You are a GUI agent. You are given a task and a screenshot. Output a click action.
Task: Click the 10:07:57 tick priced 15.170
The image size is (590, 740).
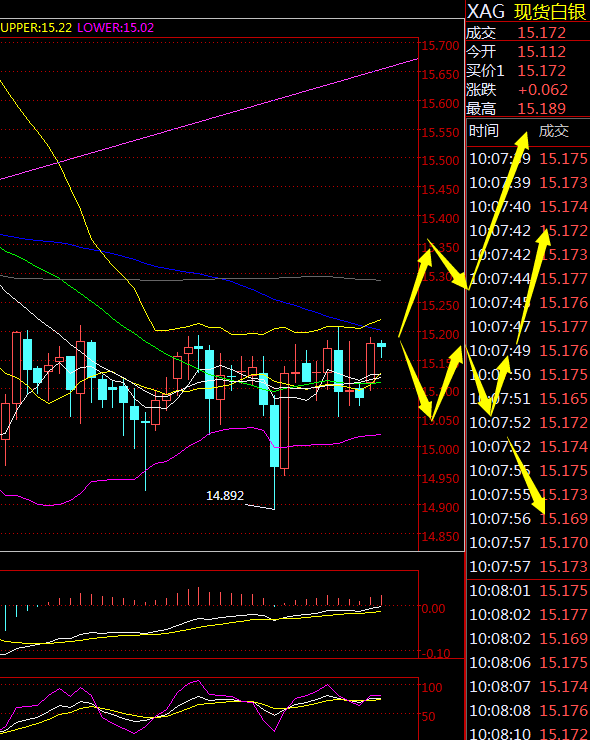click(x=528, y=542)
